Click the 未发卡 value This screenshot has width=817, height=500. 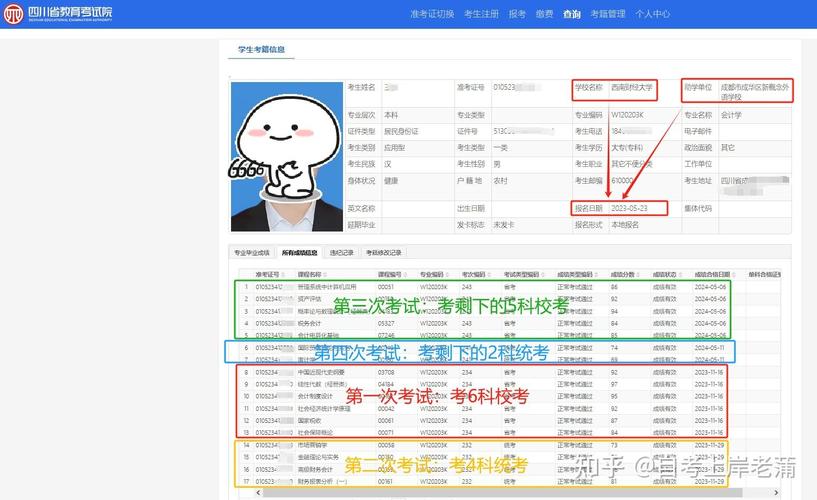pos(504,225)
